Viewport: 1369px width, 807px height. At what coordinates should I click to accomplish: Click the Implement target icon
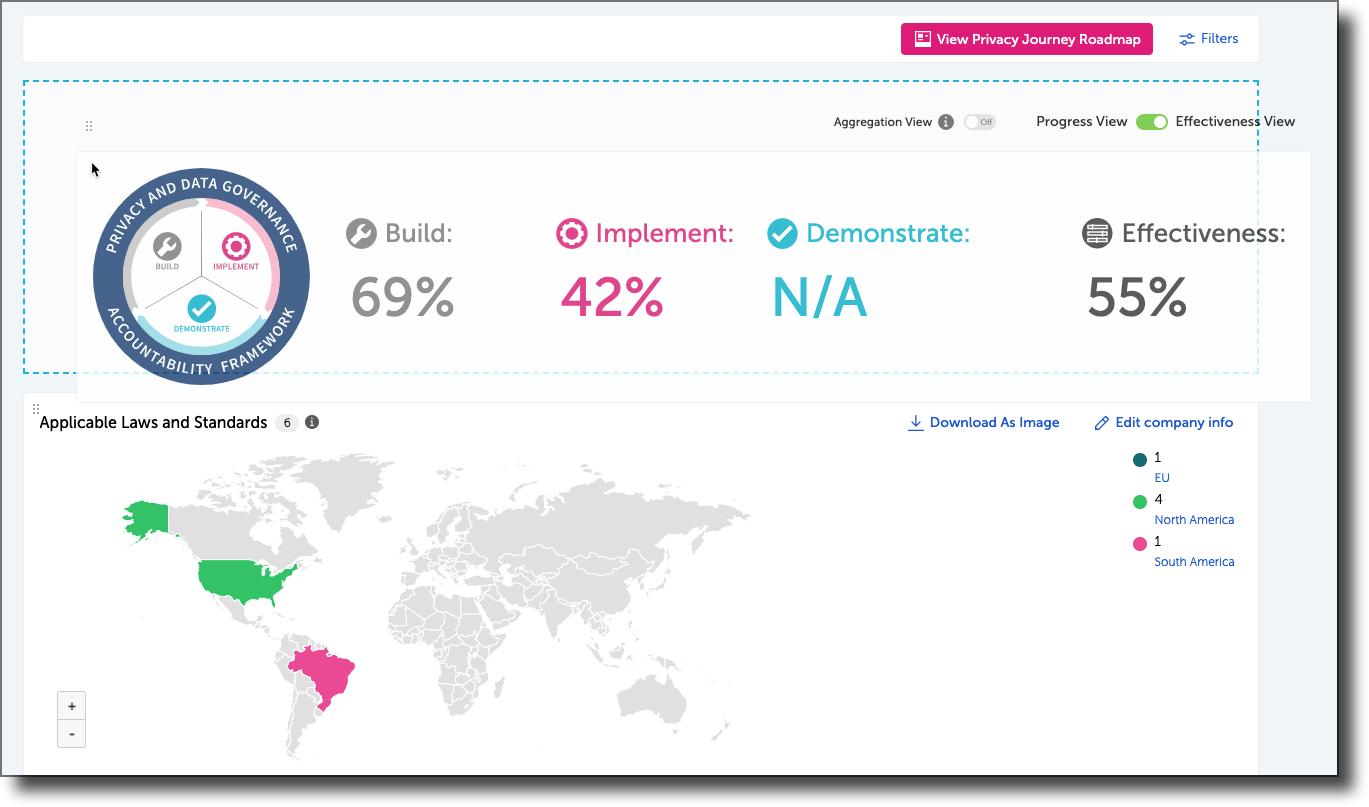click(x=571, y=233)
